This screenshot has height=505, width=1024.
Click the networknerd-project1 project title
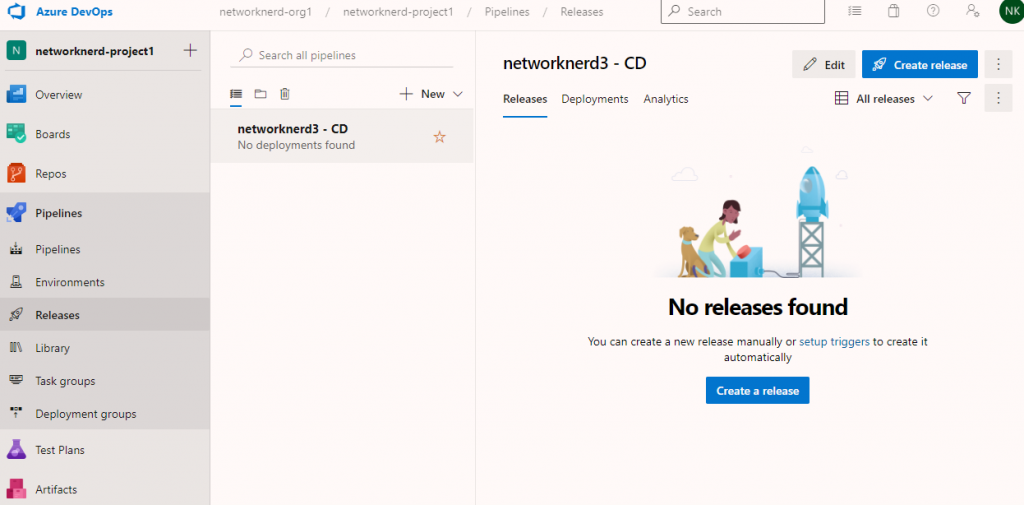coord(95,50)
